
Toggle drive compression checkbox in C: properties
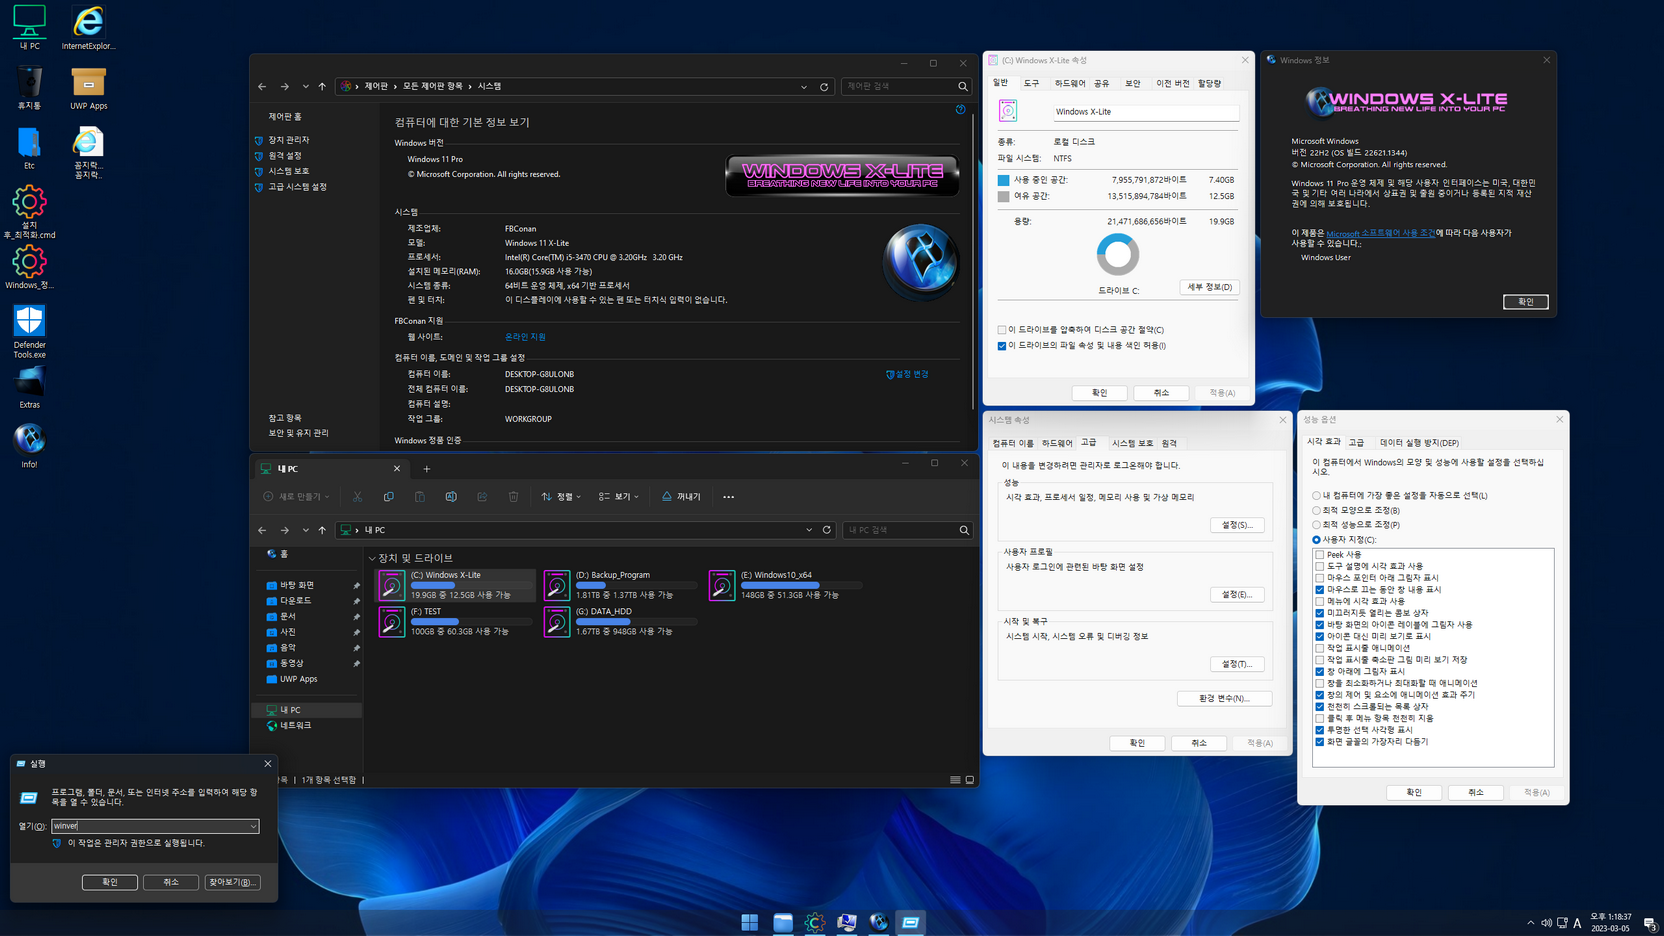[1002, 330]
